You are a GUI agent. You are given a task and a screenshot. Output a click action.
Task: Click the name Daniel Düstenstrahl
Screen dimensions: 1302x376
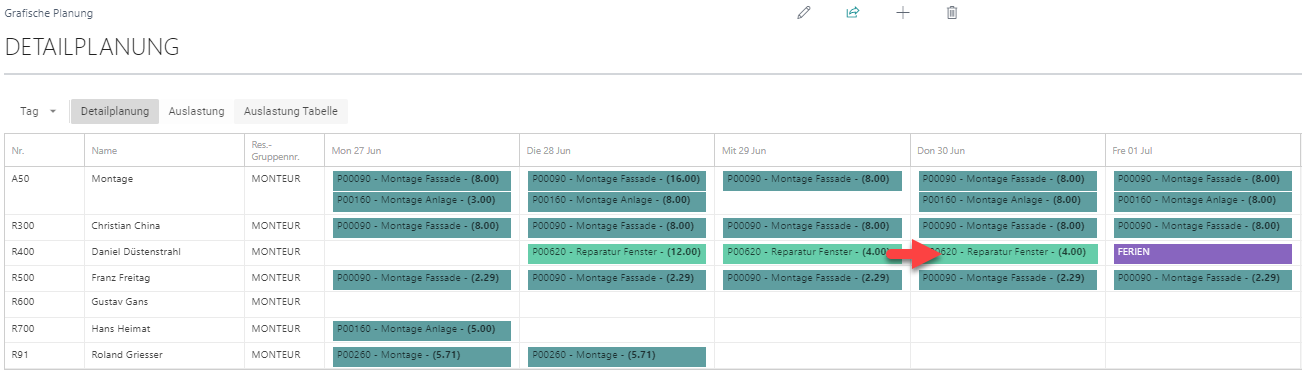[x=136, y=252]
